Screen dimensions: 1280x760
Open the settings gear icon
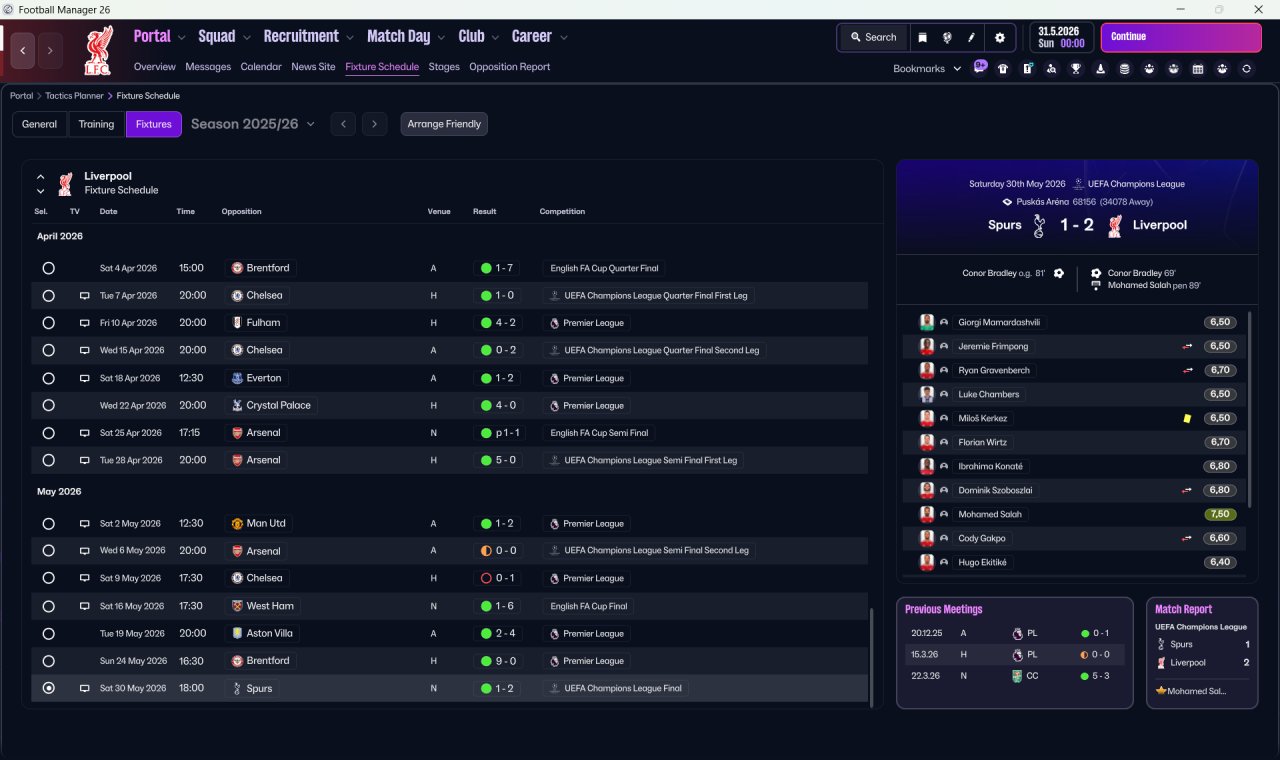(x=999, y=37)
